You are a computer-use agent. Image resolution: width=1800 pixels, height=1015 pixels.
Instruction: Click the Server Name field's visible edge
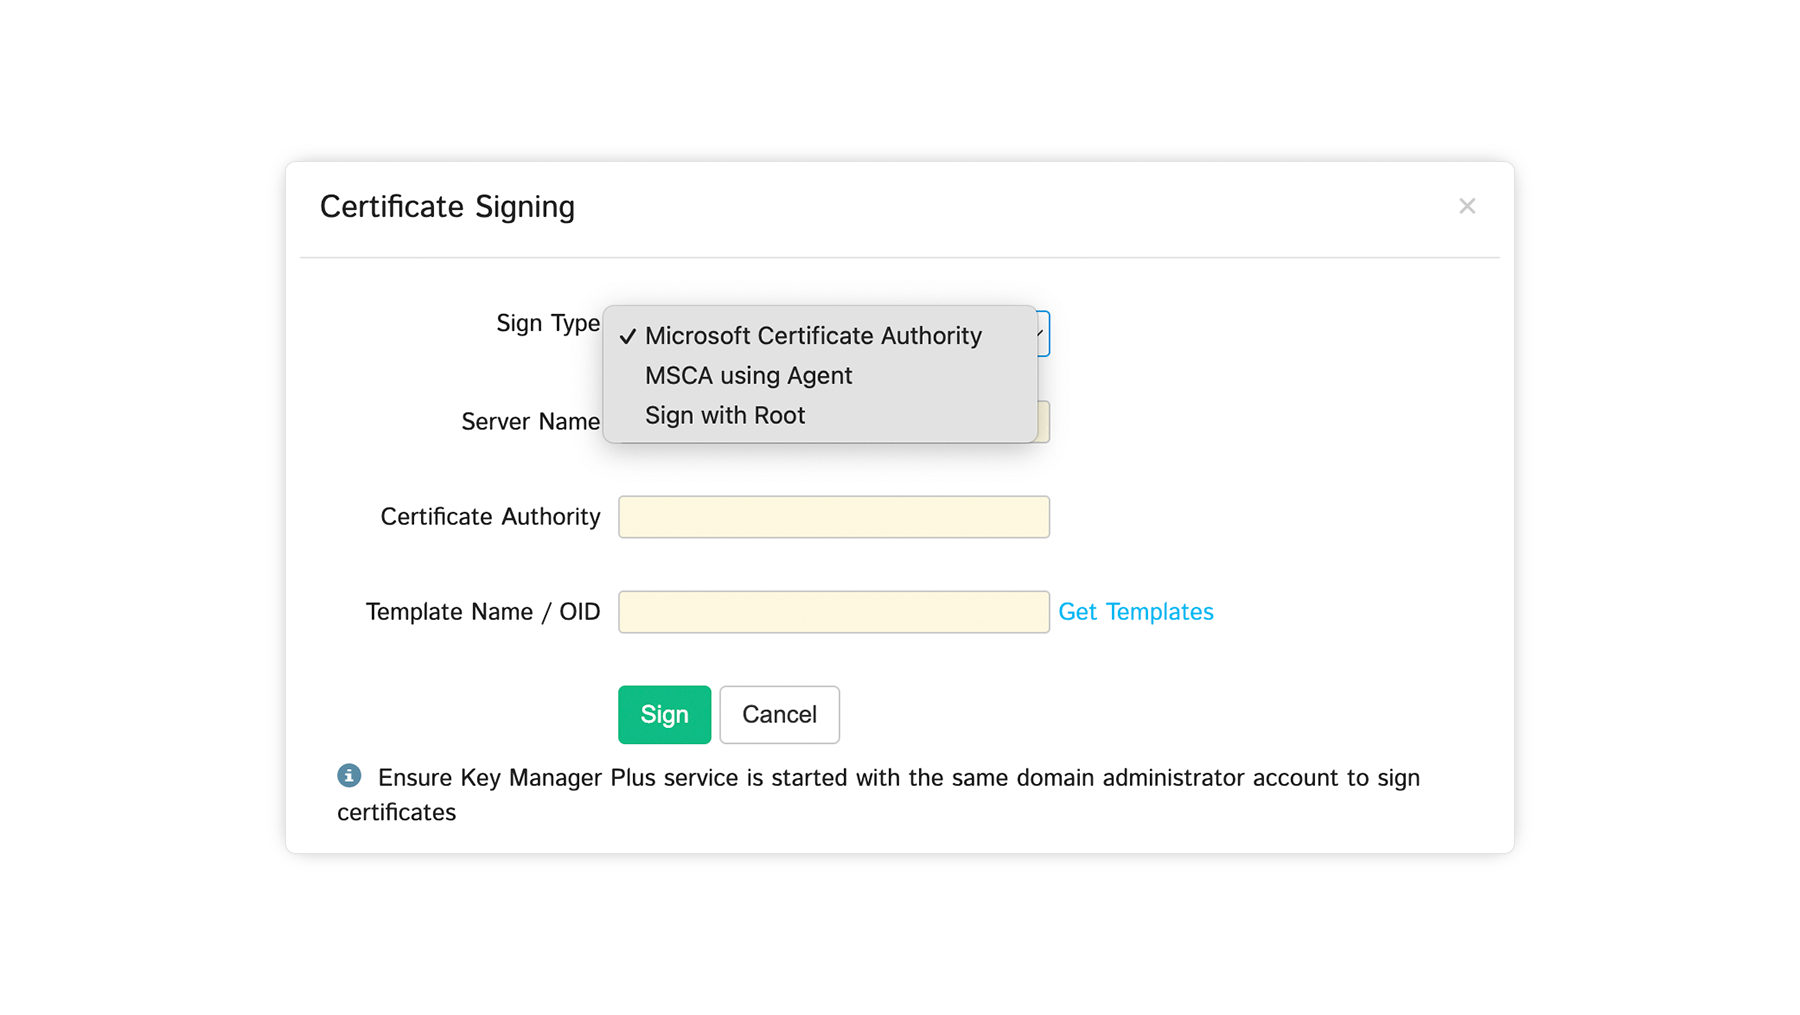point(1044,422)
